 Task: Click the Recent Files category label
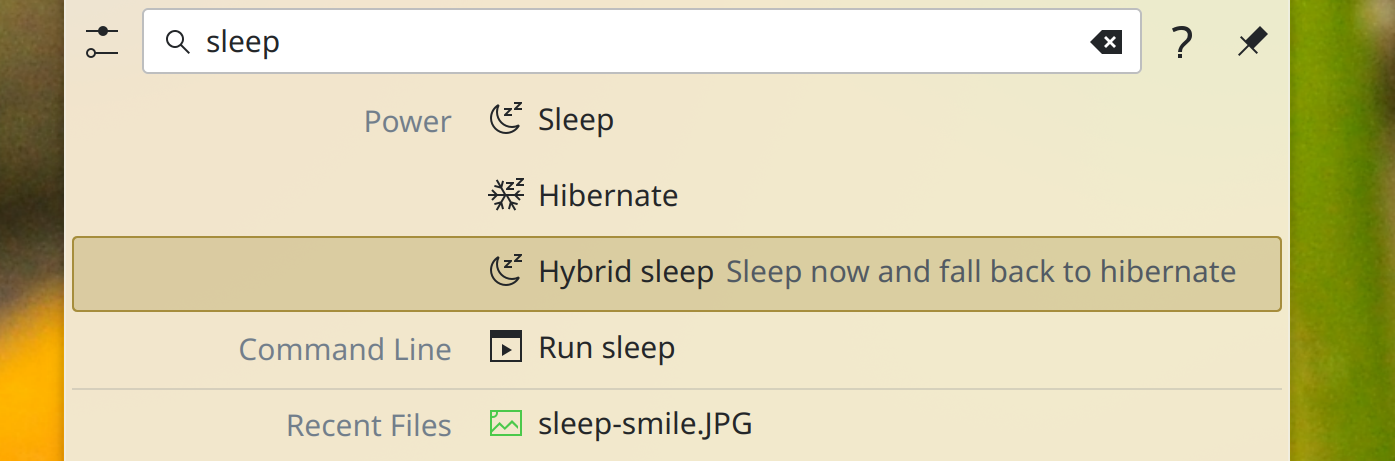[369, 425]
